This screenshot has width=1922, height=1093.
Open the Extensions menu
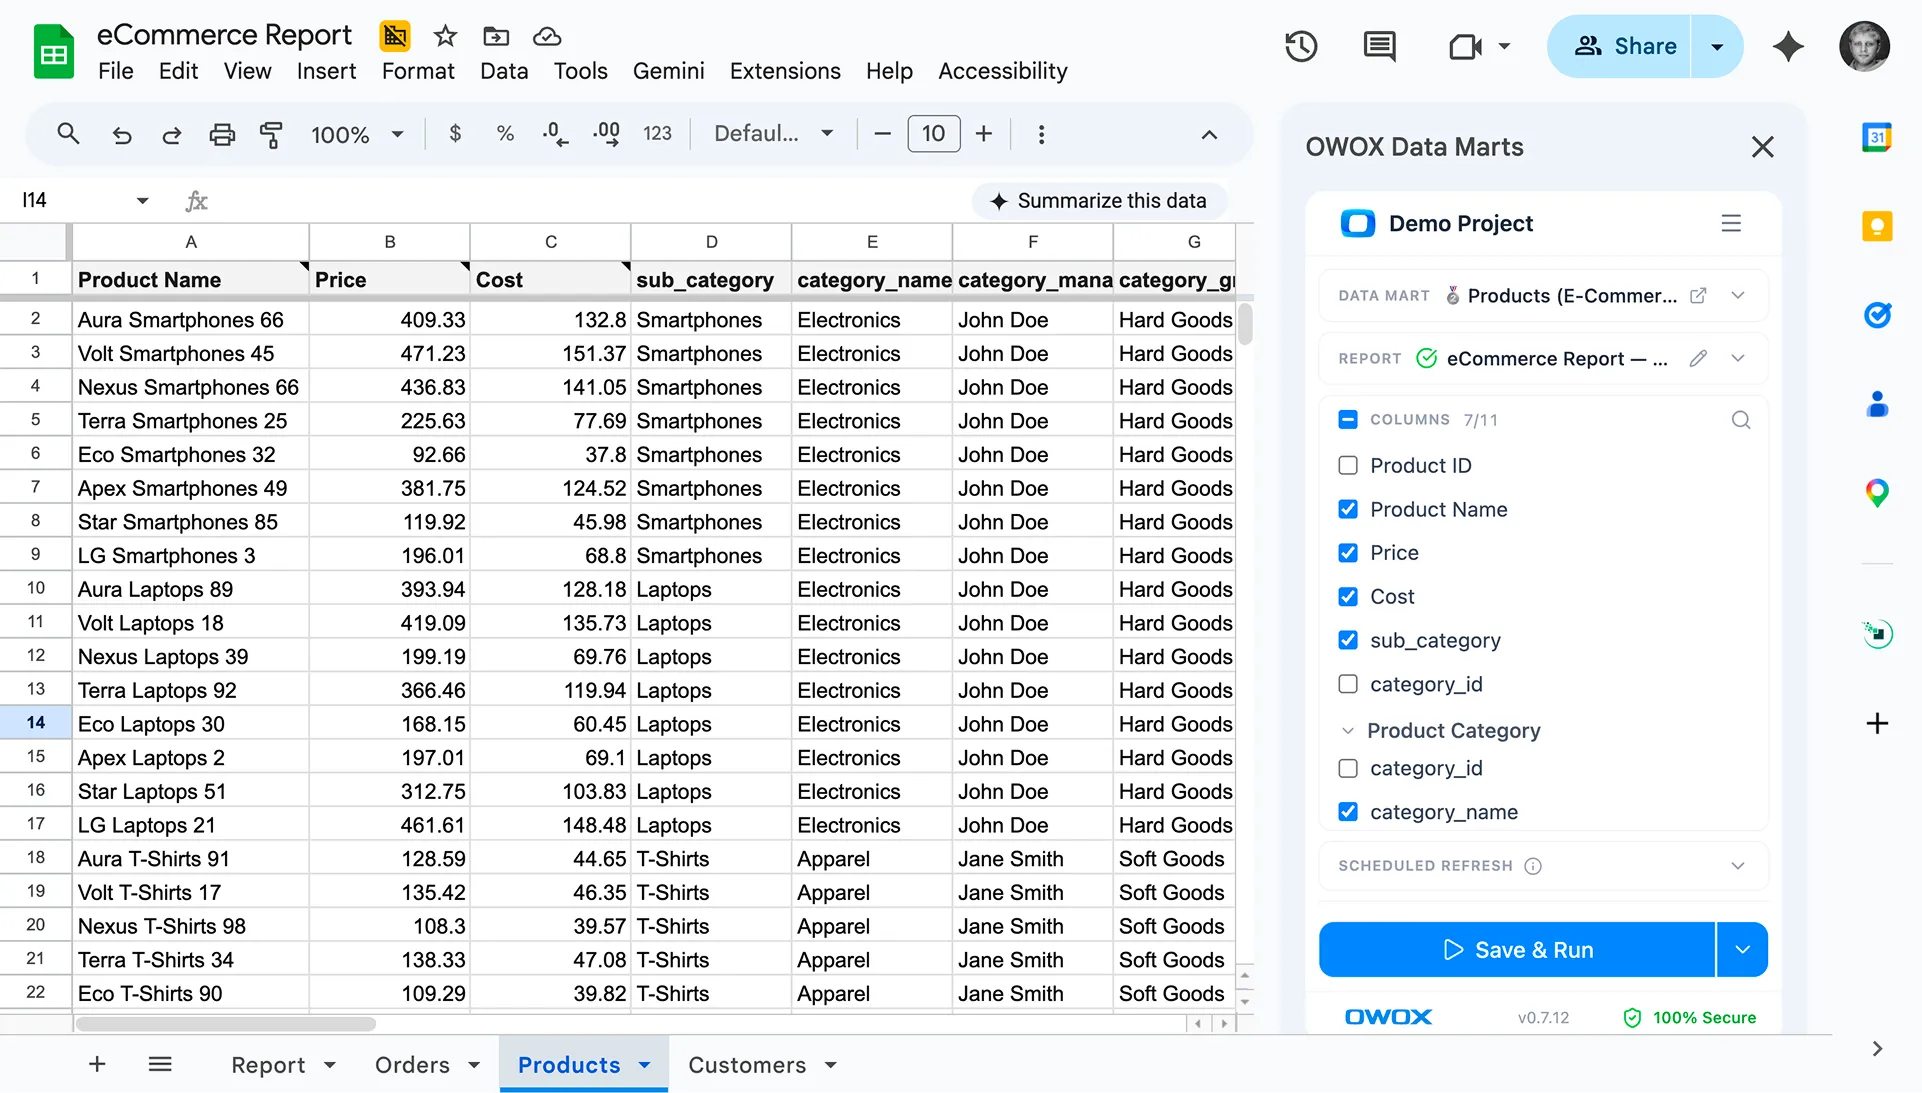coord(785,71)
